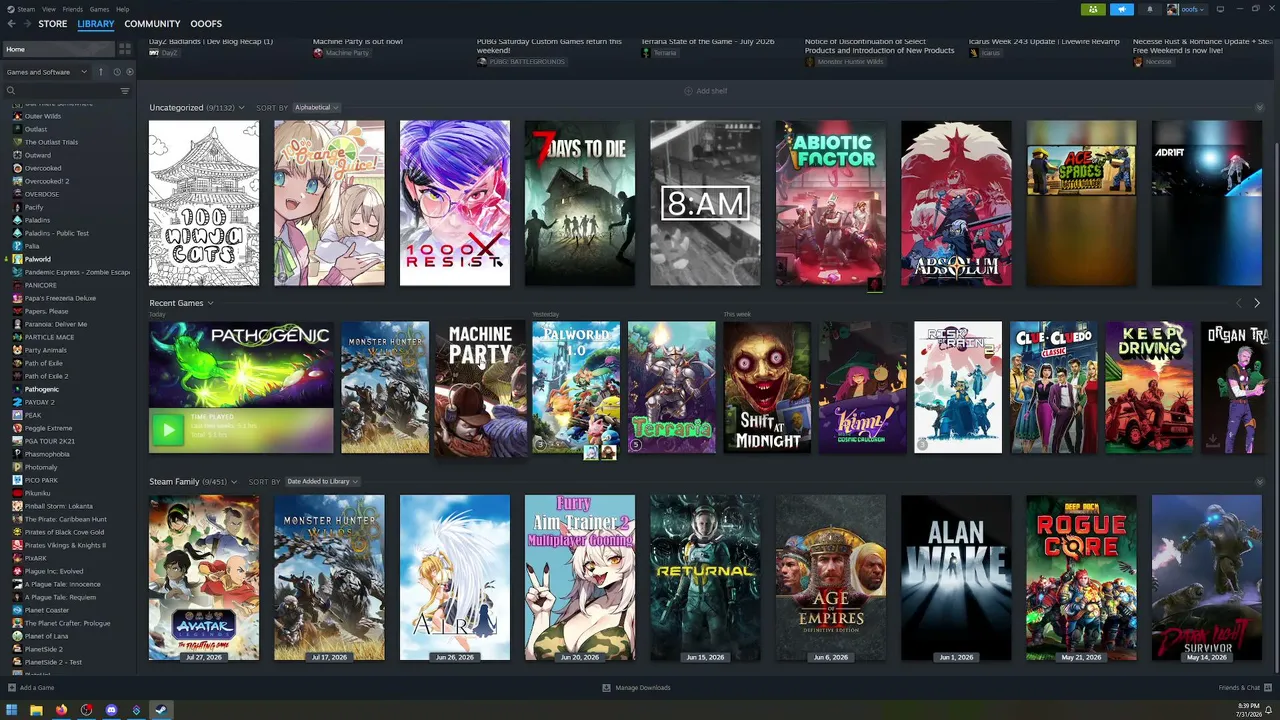Image resolution: width=1280 pixels, height=720 pixels.
Task: Open File Explorer from the taskbar
Action: coord(37,710)
